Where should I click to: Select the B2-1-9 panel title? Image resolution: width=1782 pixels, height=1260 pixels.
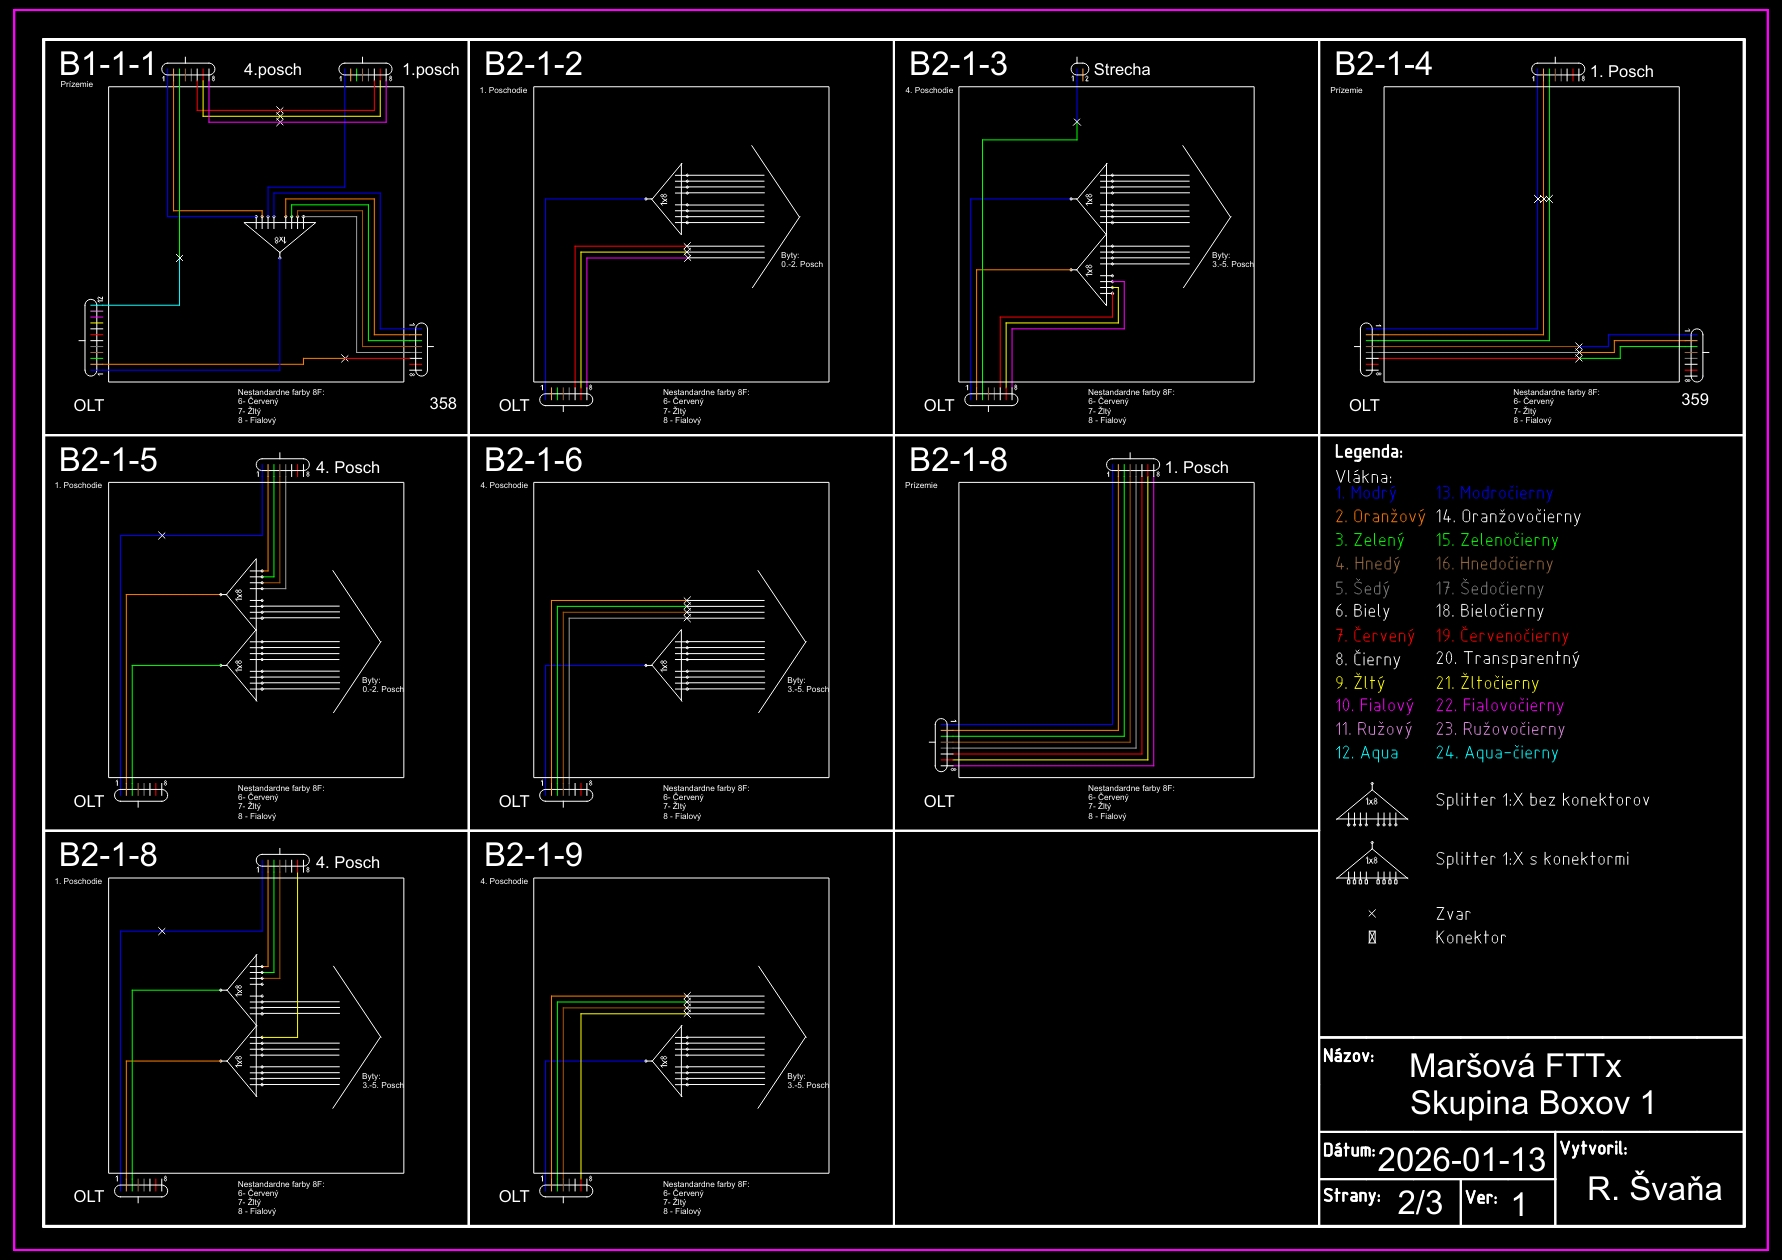pos(533,855)
